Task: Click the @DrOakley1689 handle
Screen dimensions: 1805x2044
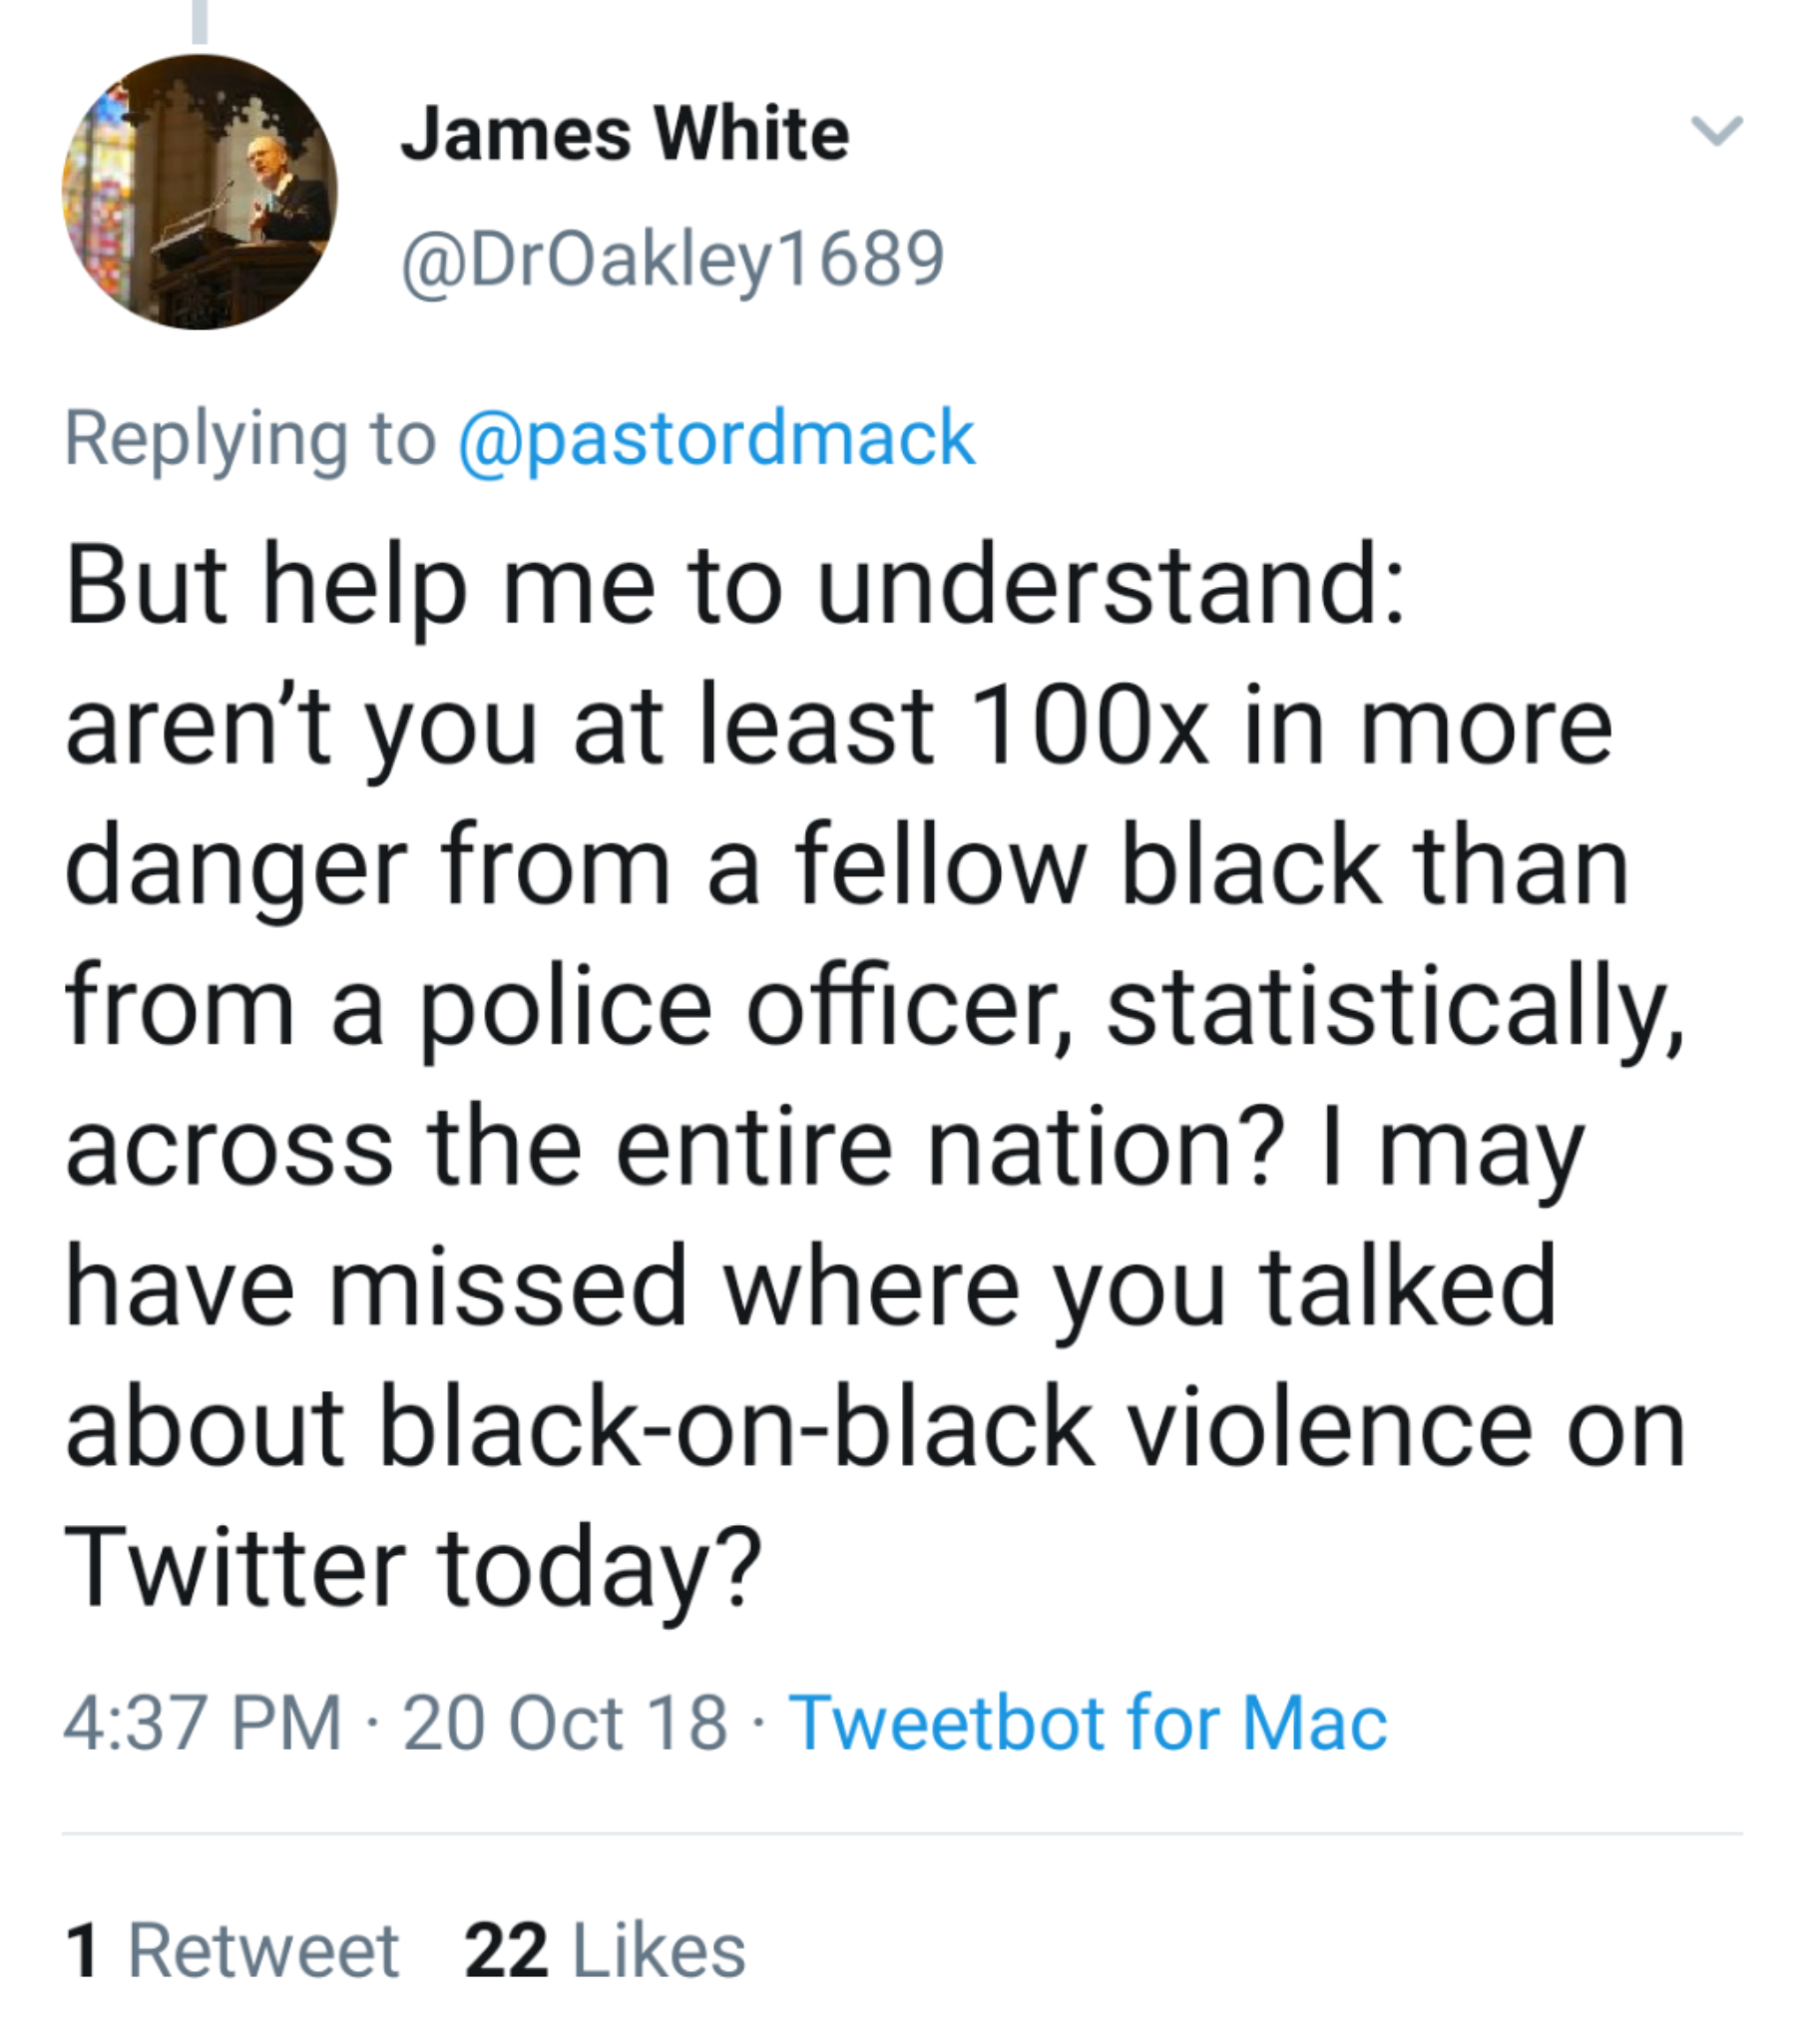Action: pyautogui.click(x=672, y=259)
